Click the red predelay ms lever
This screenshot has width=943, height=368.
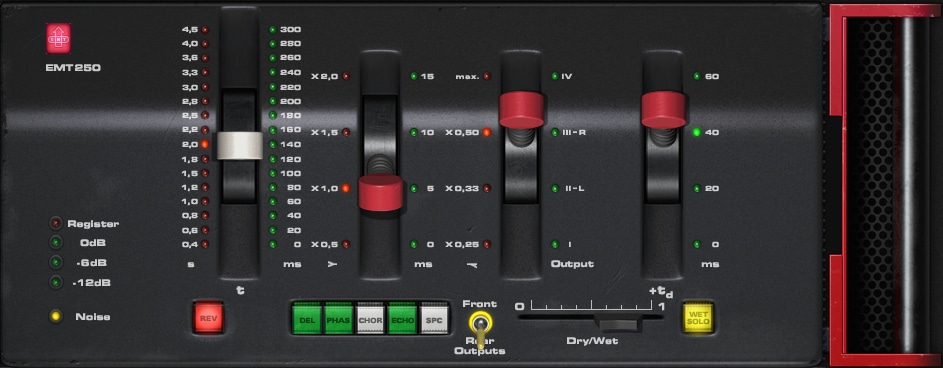[663, 109]
